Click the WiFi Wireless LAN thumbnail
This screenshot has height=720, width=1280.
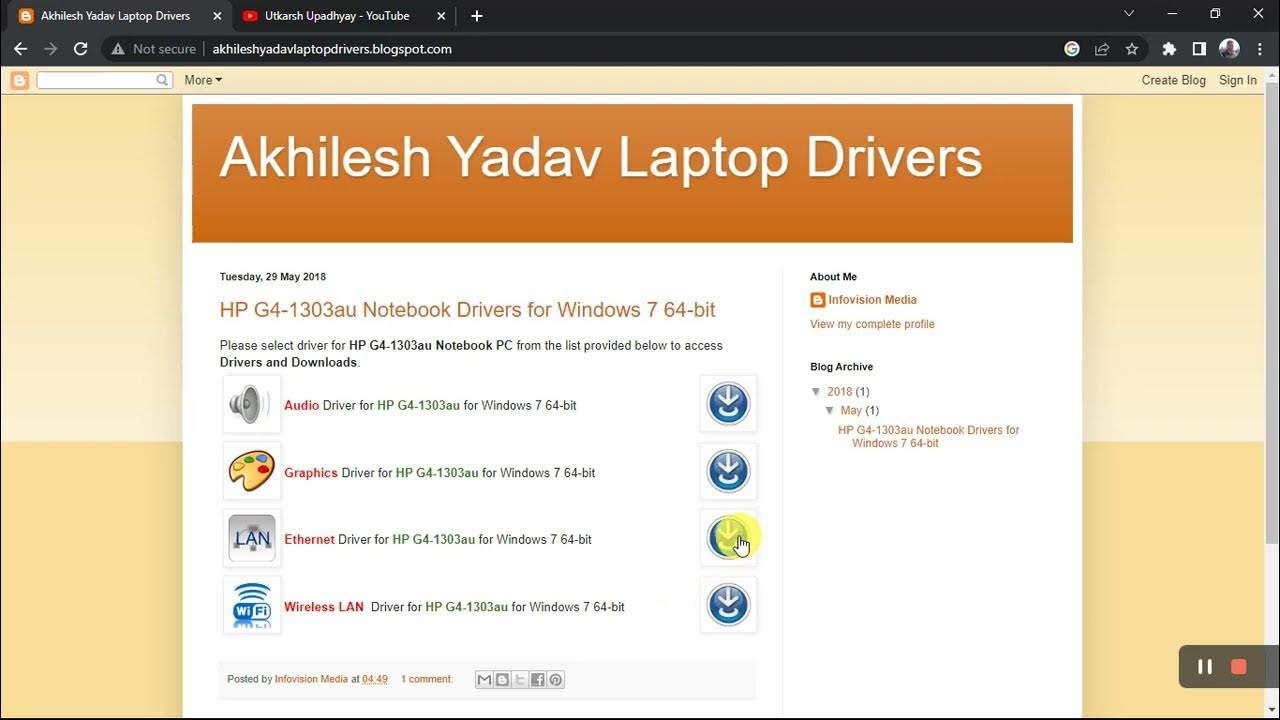(252, 605)
